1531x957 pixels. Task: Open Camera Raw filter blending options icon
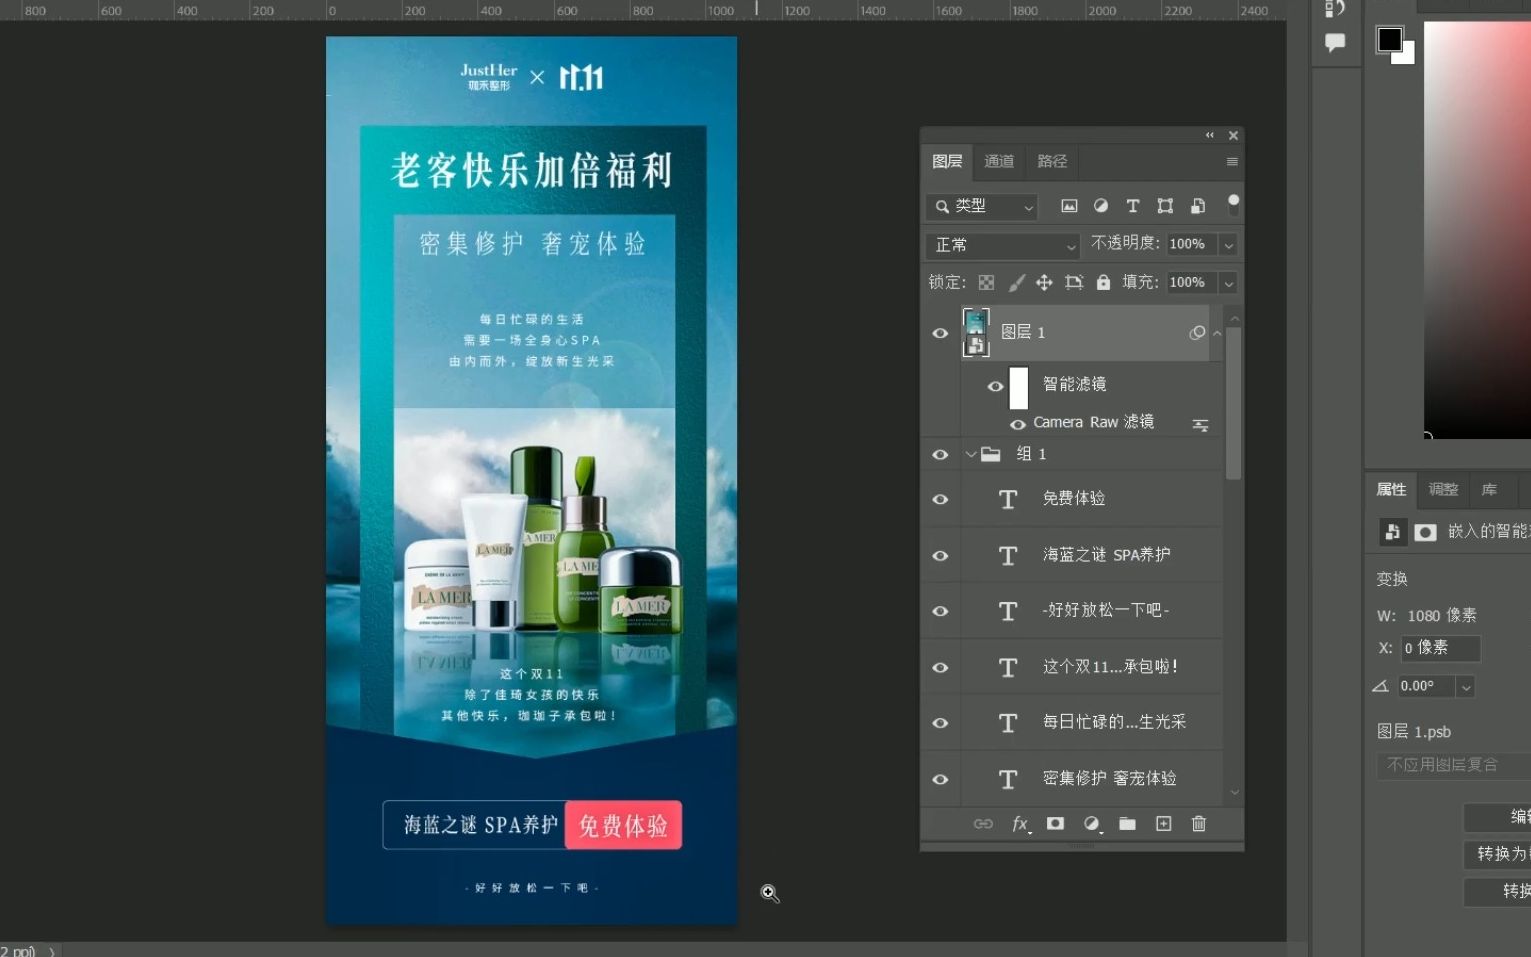(1200, 425)
